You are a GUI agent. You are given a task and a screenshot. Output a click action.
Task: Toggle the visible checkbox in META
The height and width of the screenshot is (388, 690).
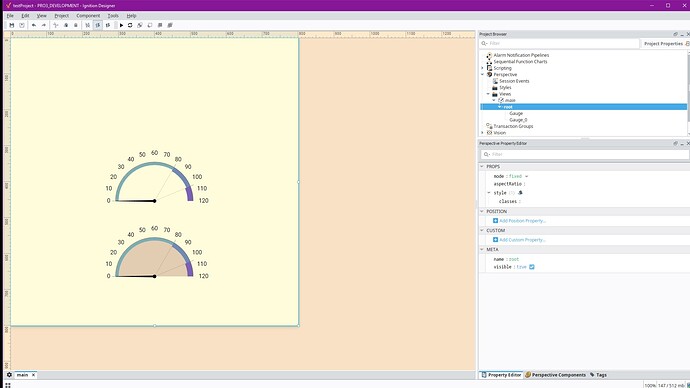(532, 267)
